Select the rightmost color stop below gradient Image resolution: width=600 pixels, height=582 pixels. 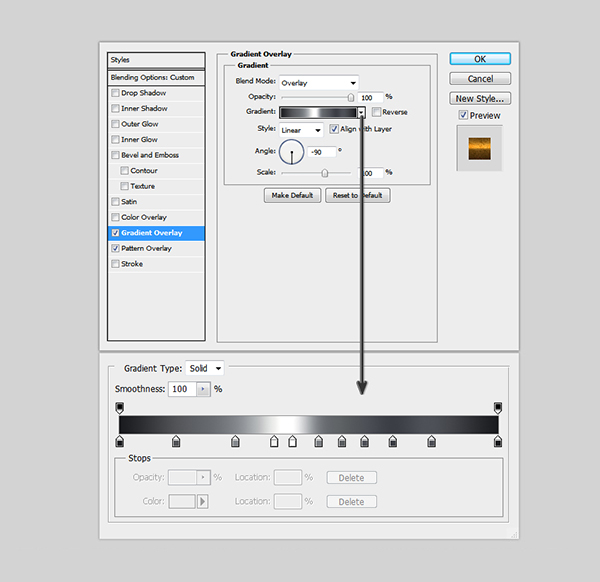[498, 441]
